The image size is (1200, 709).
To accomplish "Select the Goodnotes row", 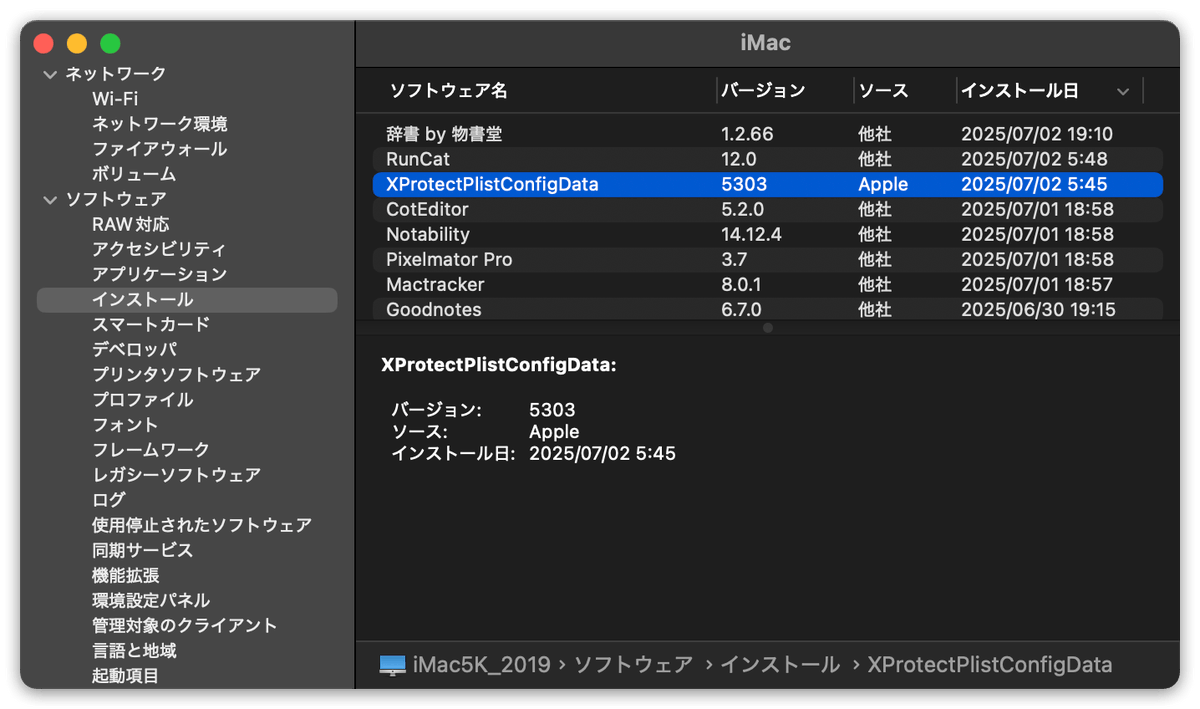I will [767, 310].
